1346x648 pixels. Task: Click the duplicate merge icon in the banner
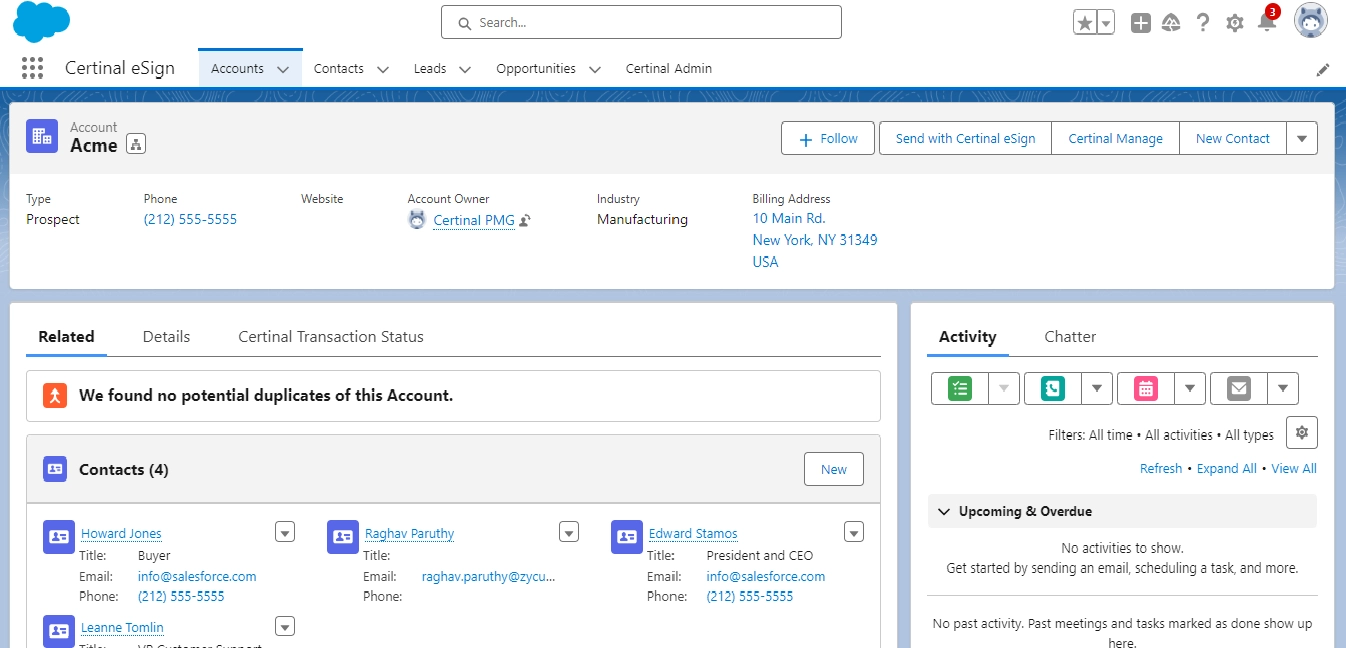[x=55, y=395]
